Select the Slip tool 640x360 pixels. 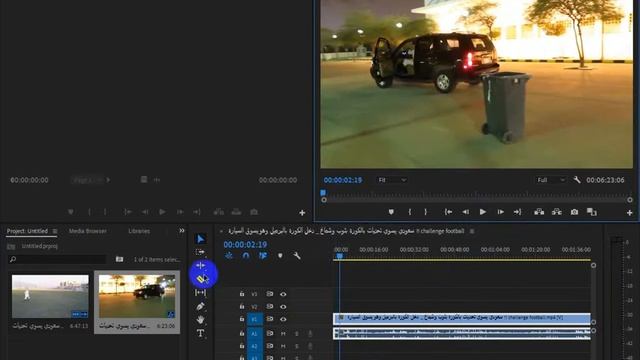point(200,293)
